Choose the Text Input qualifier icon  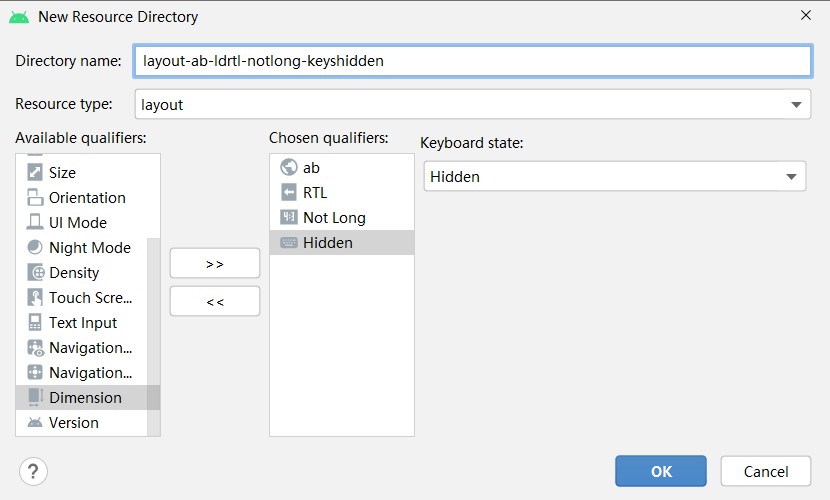35,322
